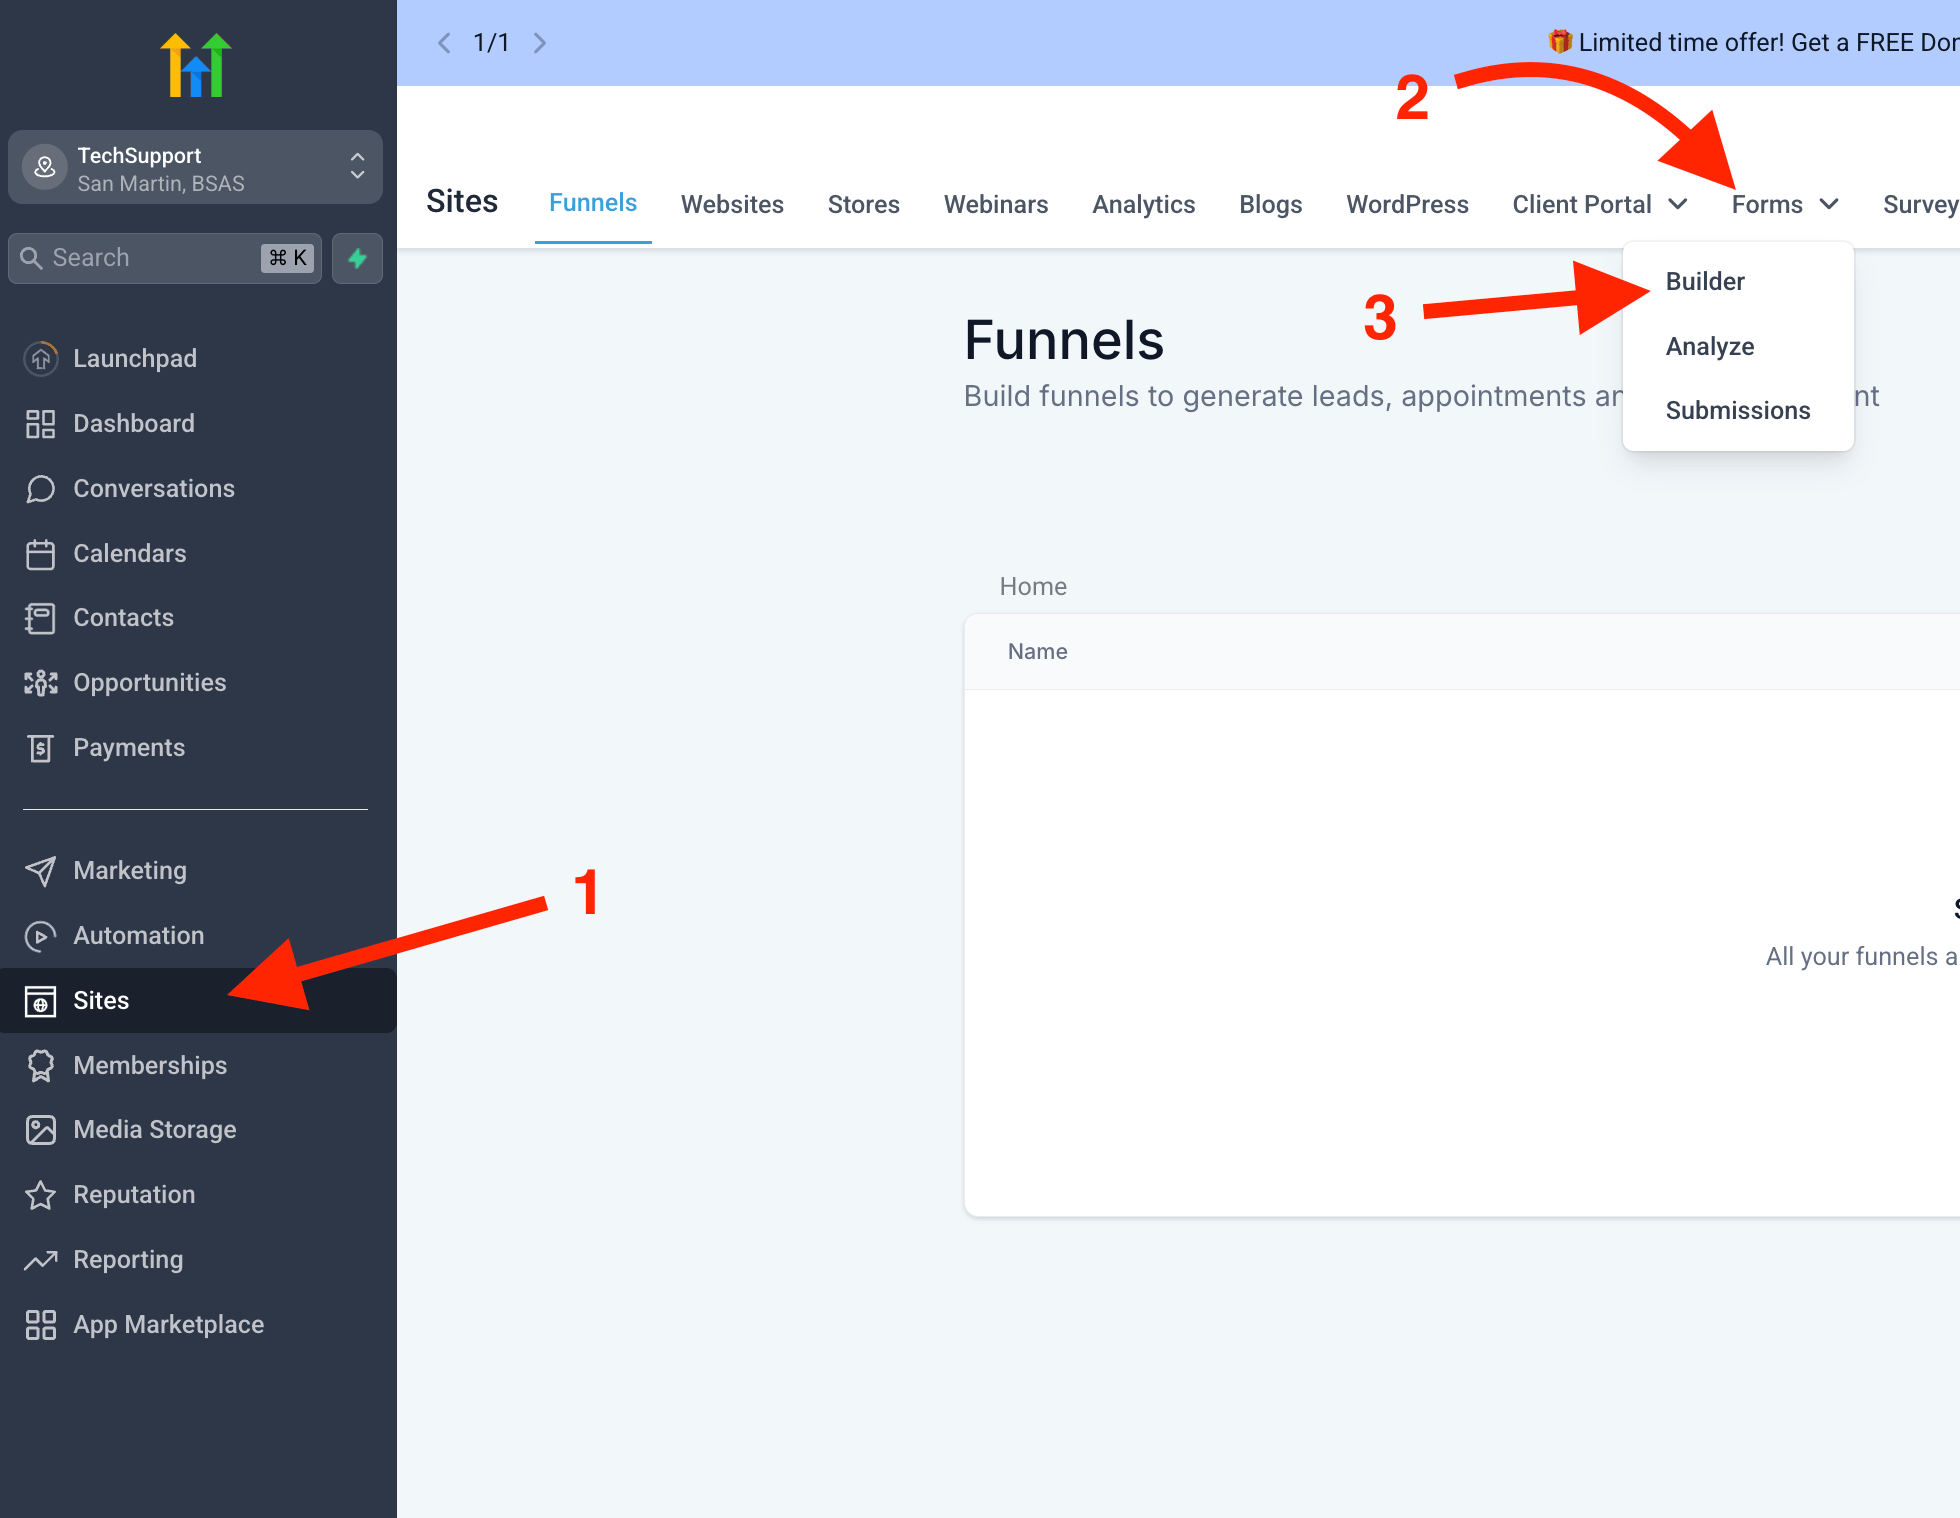Open Launchpad from the sidebar
Image resolution: width=1960 pixels, height=1518 pixels.
(x=198, y=358)
